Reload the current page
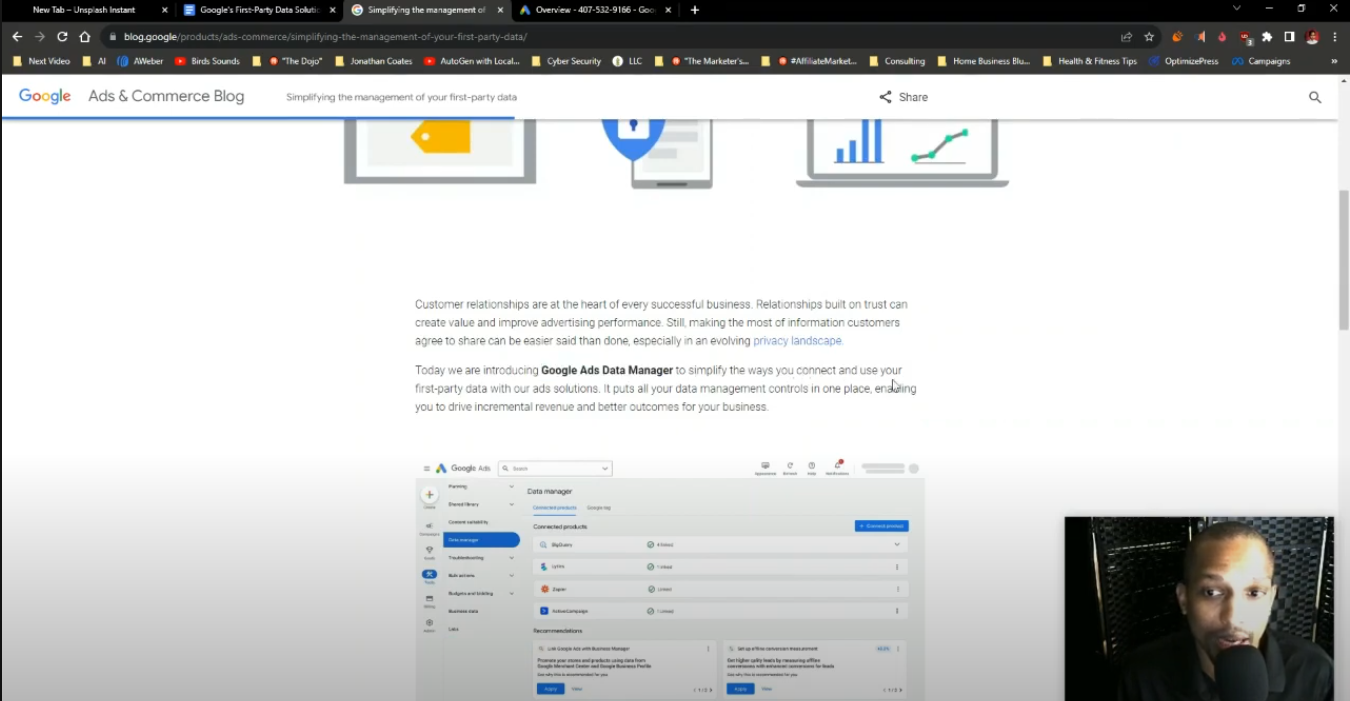The height and width of the screenshot is (701, 1350). pyautogui.click(x=62, y=36)
